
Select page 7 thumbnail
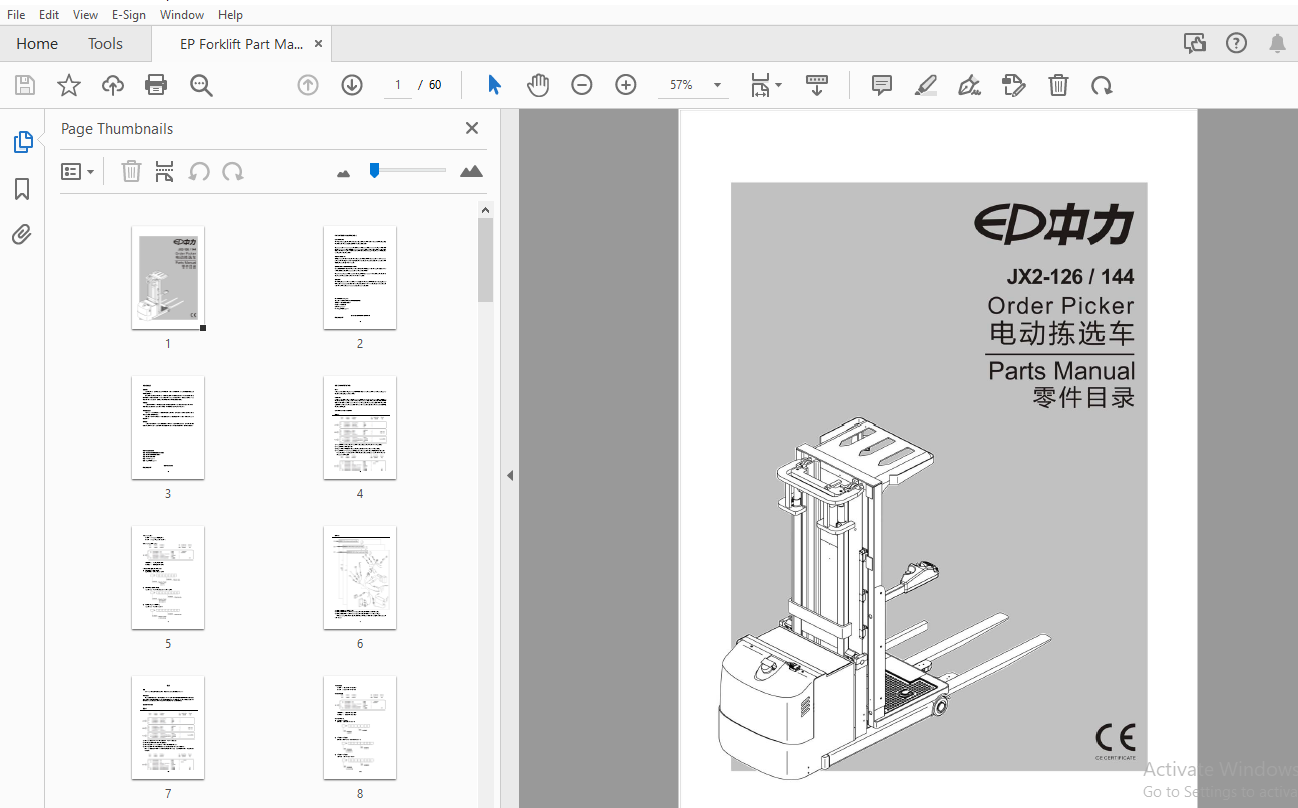(168, 728)
